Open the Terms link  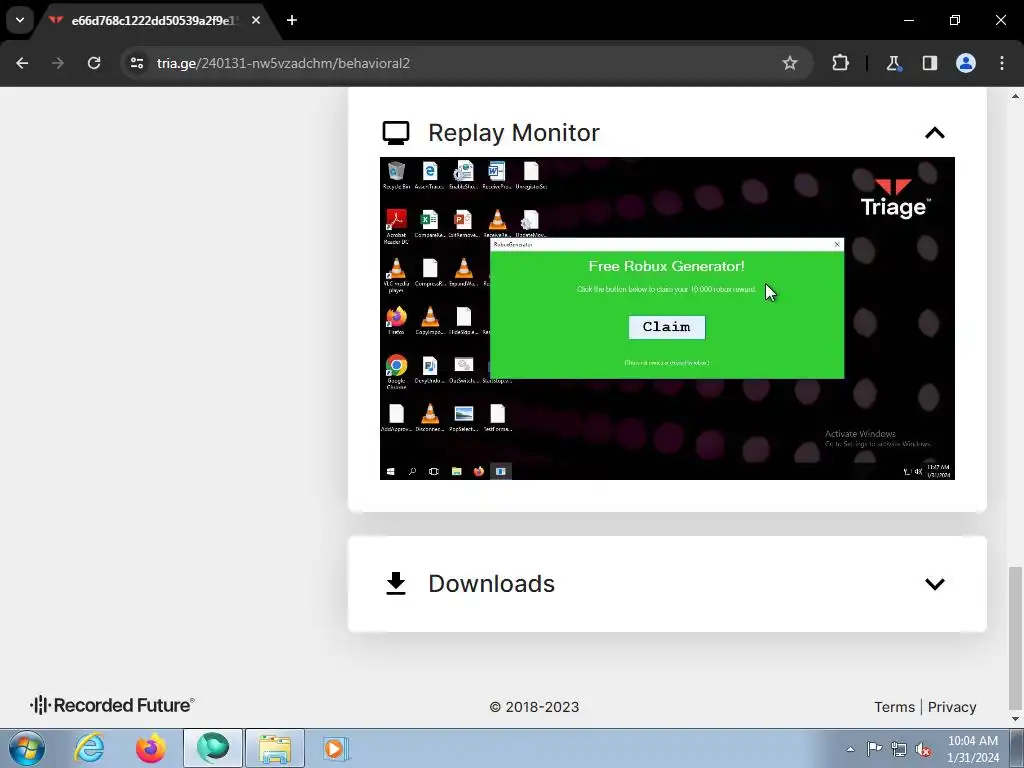pyautogui.click(x=894, y=707)
